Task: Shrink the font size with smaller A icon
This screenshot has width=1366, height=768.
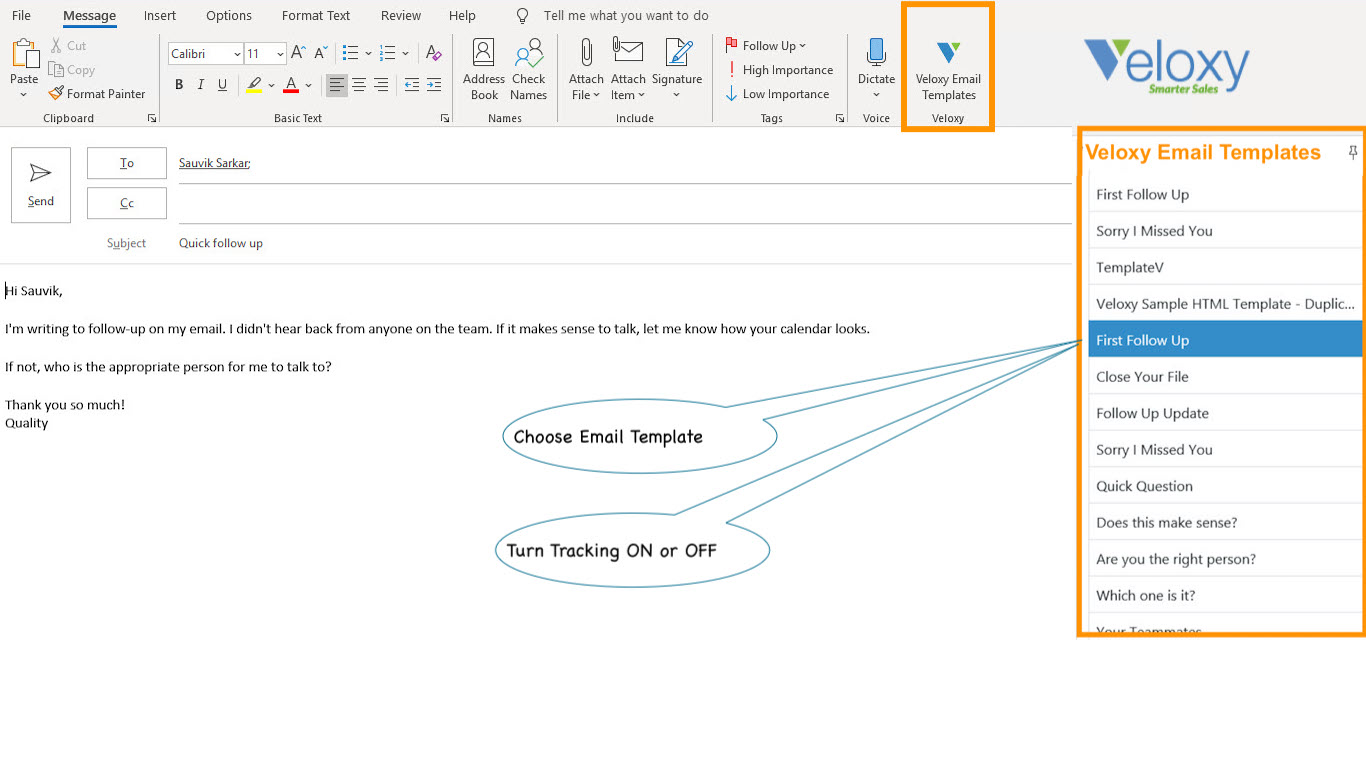Action: pyautogui.click(x=321, y=54)
